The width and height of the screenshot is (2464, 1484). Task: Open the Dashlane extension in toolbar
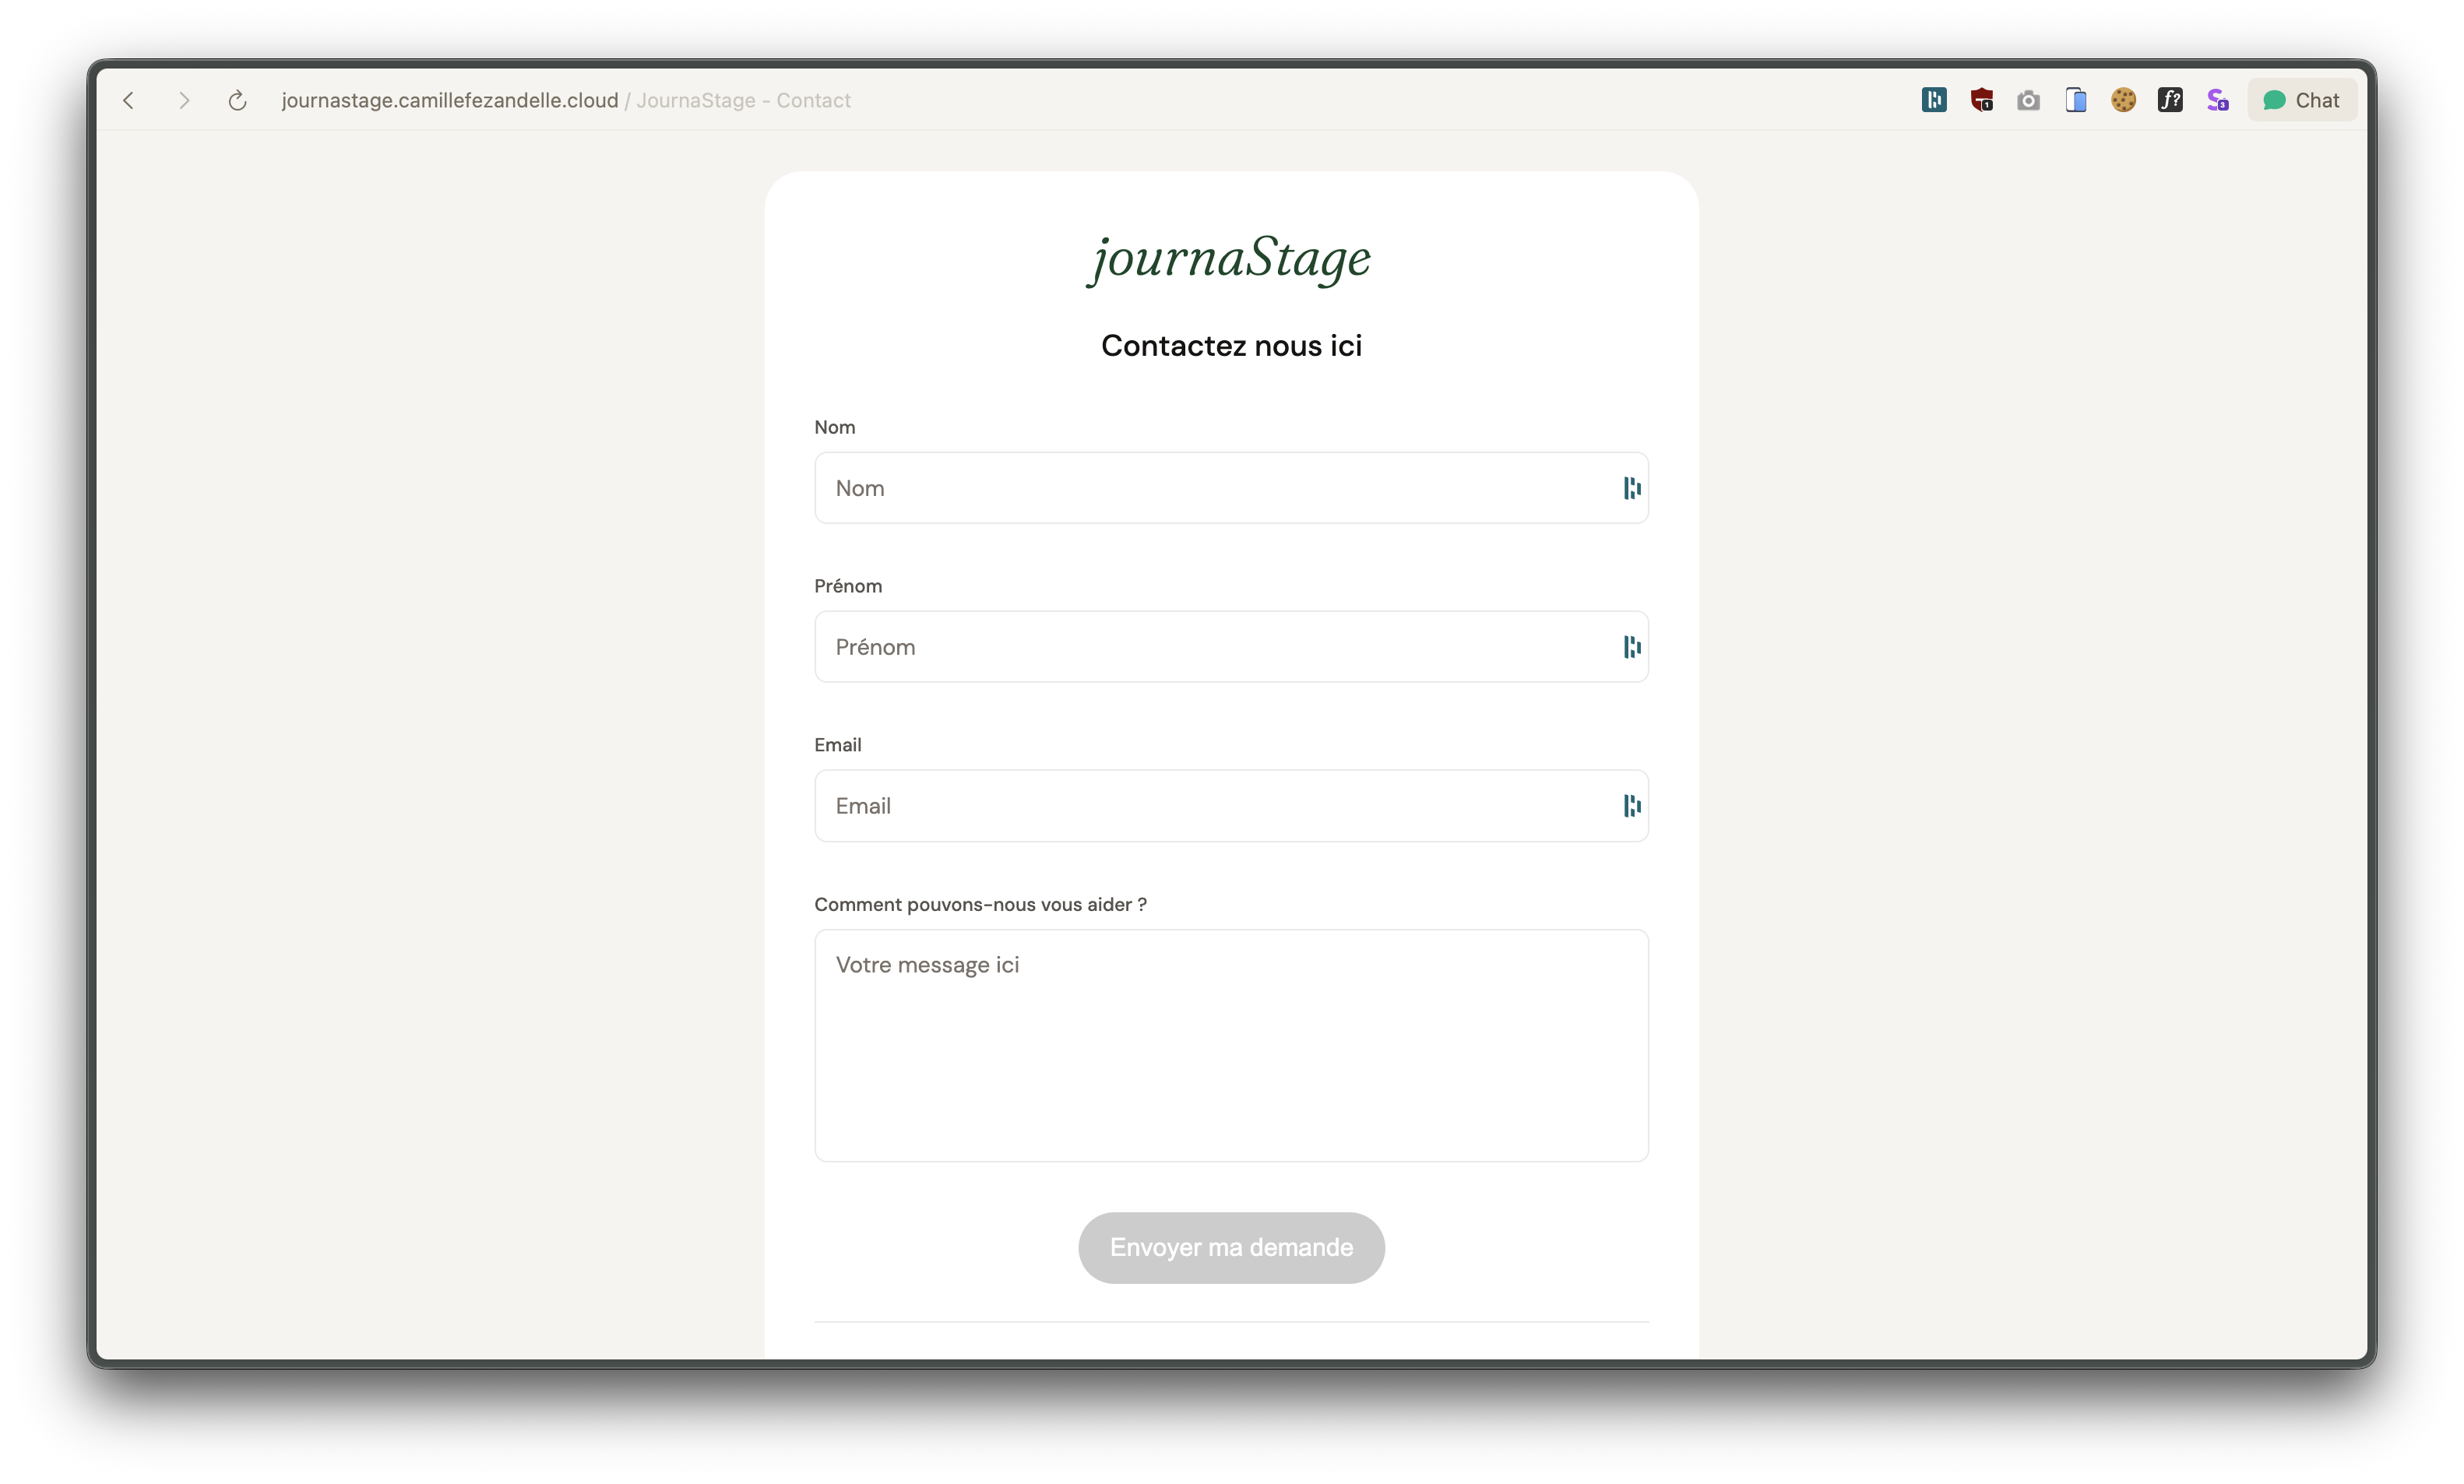tap(1933, 100)
